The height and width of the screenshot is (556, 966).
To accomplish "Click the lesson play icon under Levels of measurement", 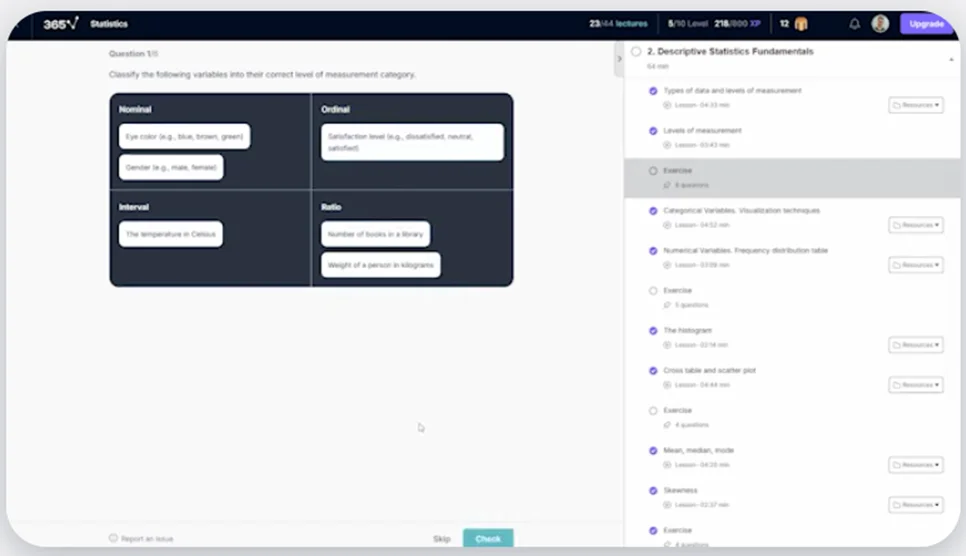I will click(667, 145).
